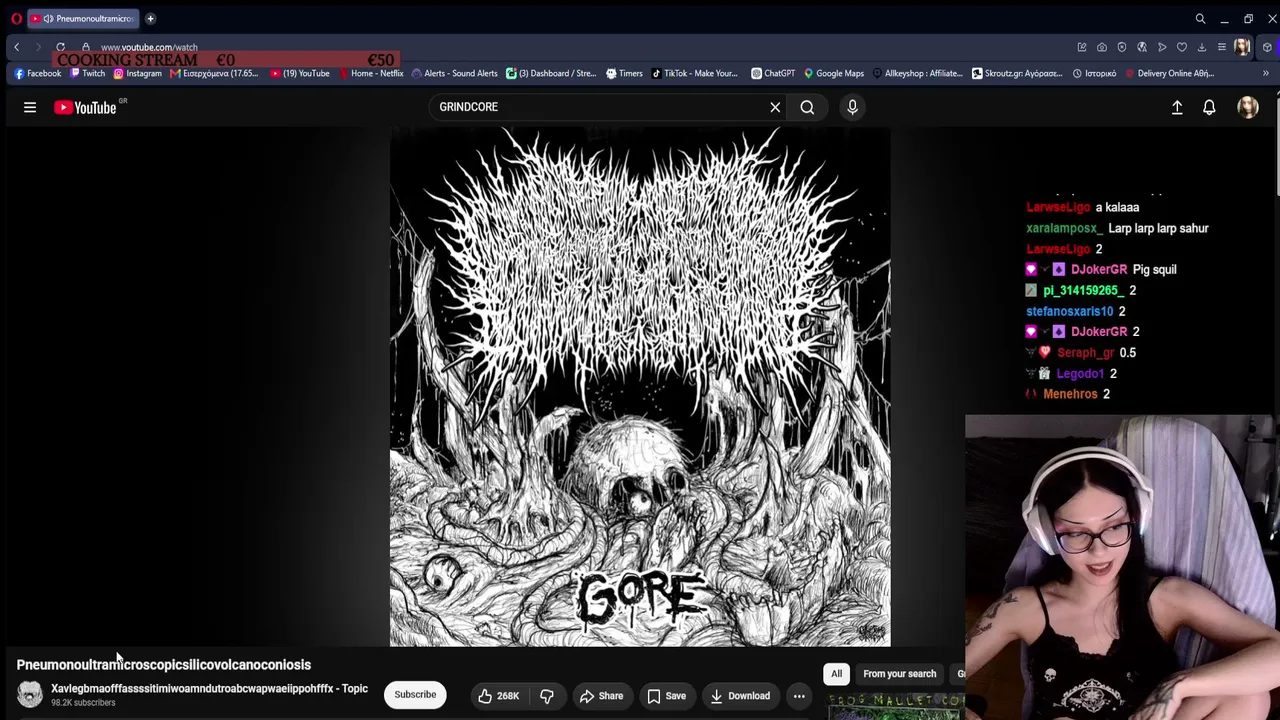1280x720 pixels.
Task: Subscribe to the channel
Action: point(415,695)
